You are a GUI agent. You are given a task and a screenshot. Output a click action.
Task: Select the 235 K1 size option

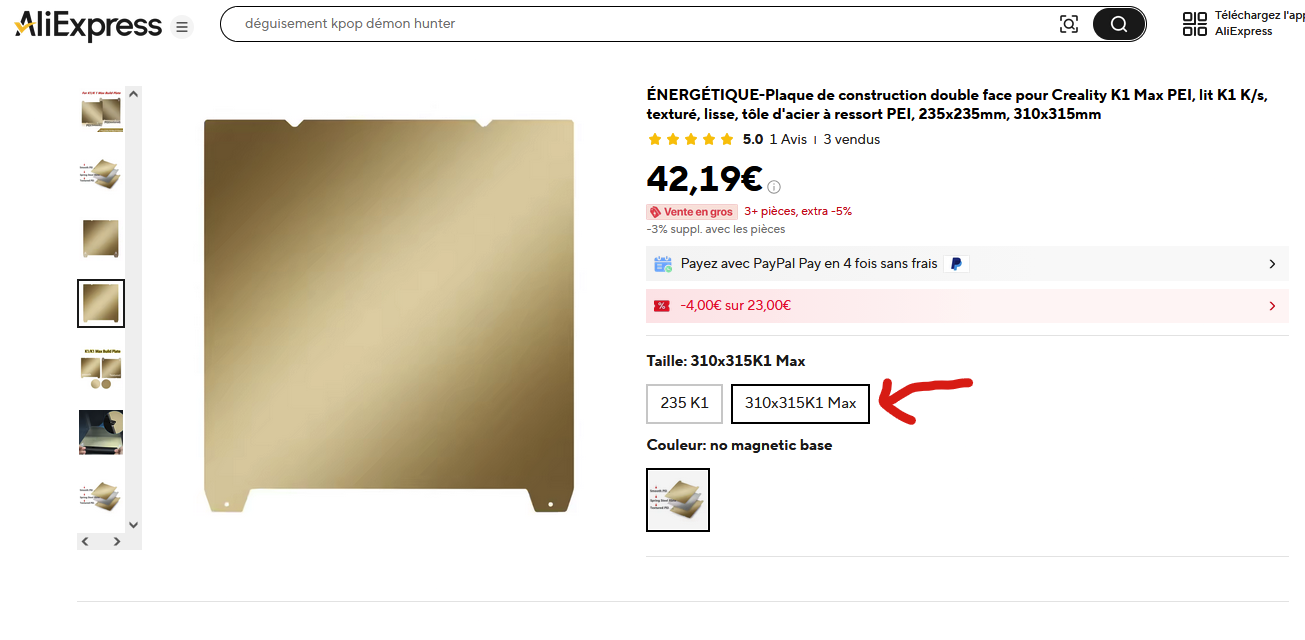(x=684, y=403)
